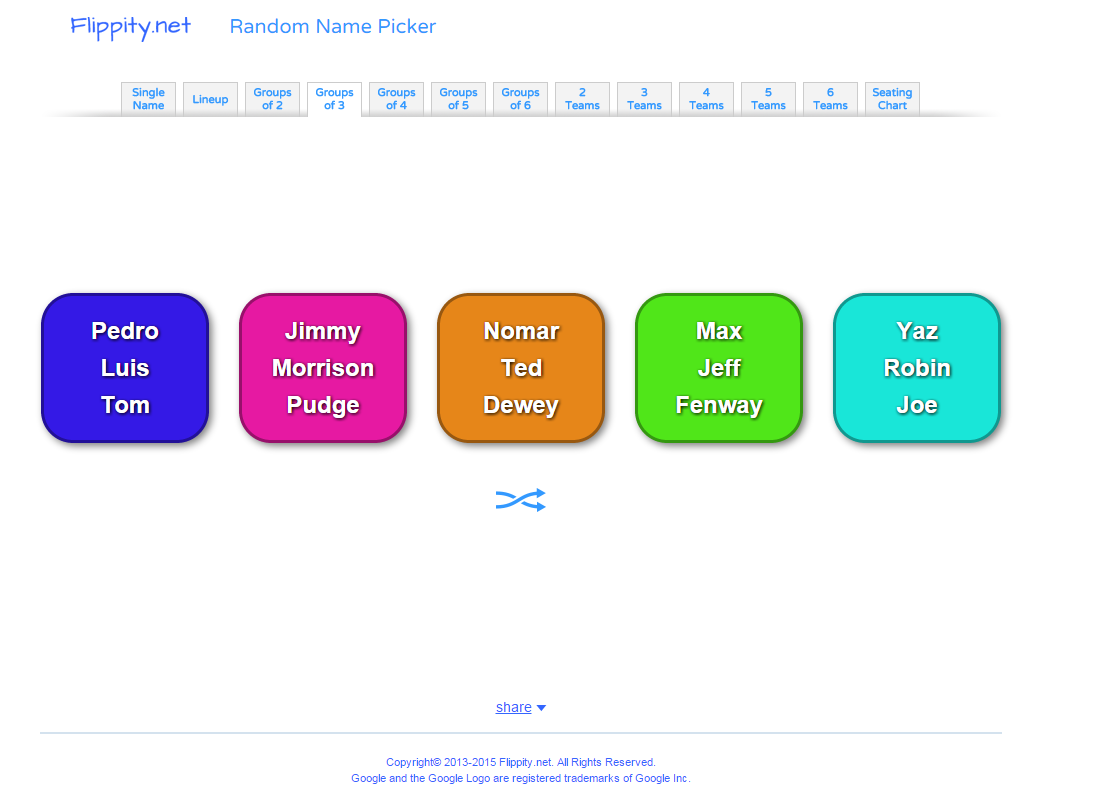
Task: Select the Groups of 6 tab
Action: (520, 98)
